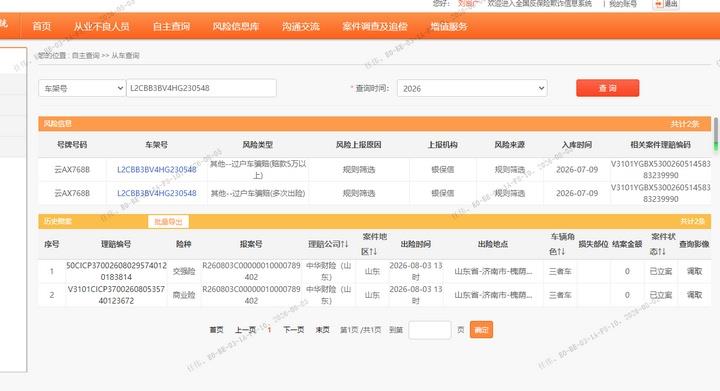Click the 出险地点 column header
The image size is (720, 391).
pos(493,244)
